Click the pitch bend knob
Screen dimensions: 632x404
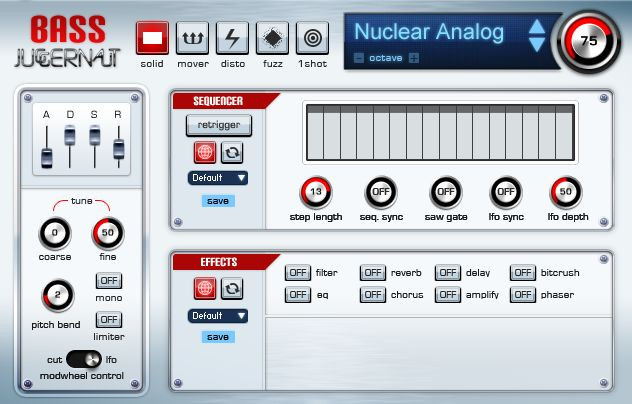[58, 296]
